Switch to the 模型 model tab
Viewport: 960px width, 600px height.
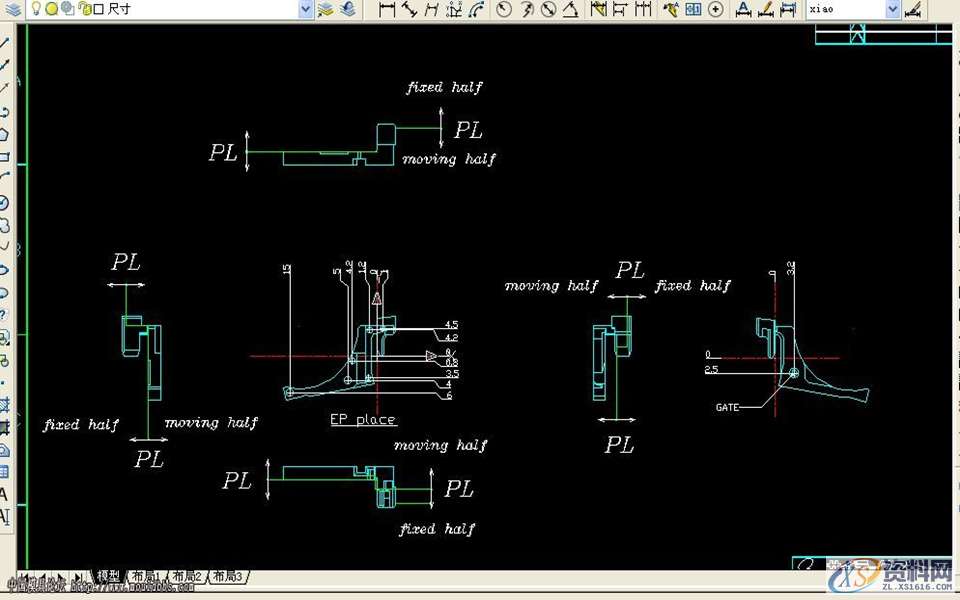coord(108,577)
